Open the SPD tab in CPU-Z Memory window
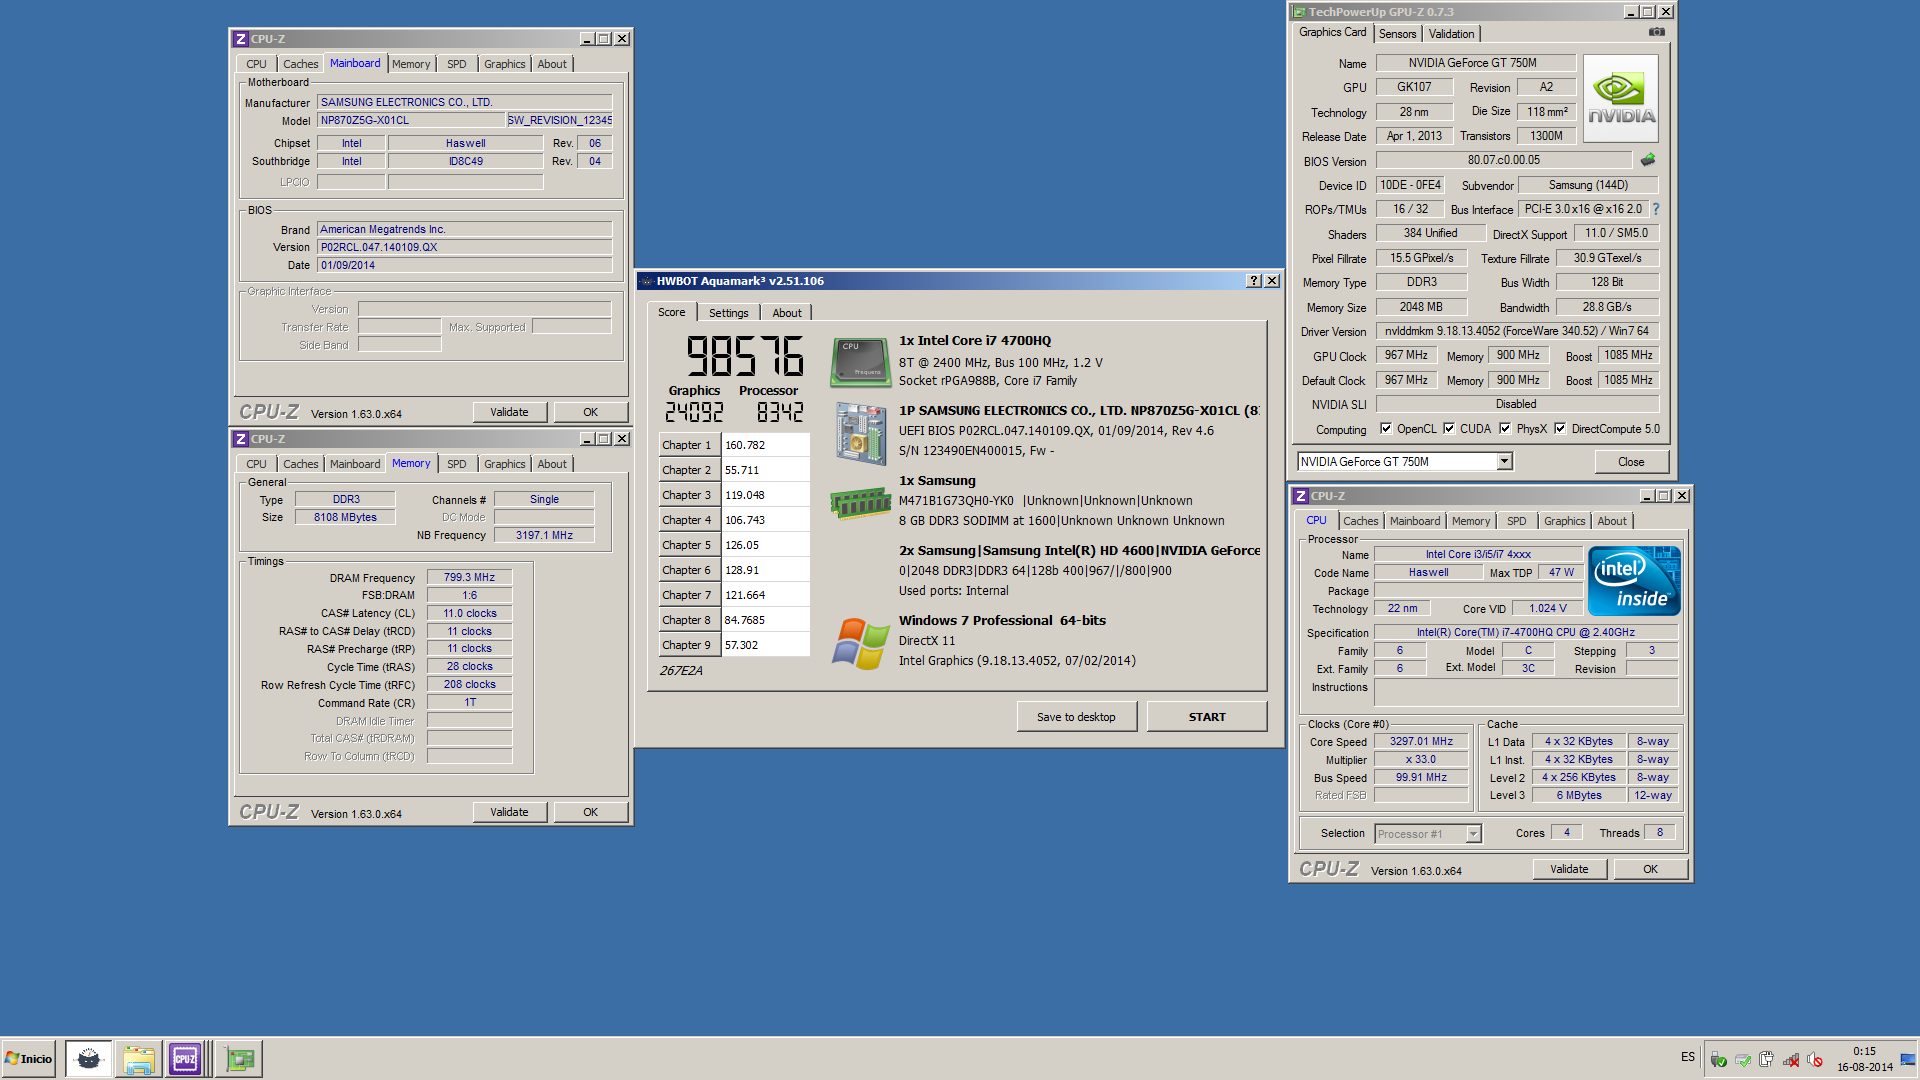 pos(456,464)
